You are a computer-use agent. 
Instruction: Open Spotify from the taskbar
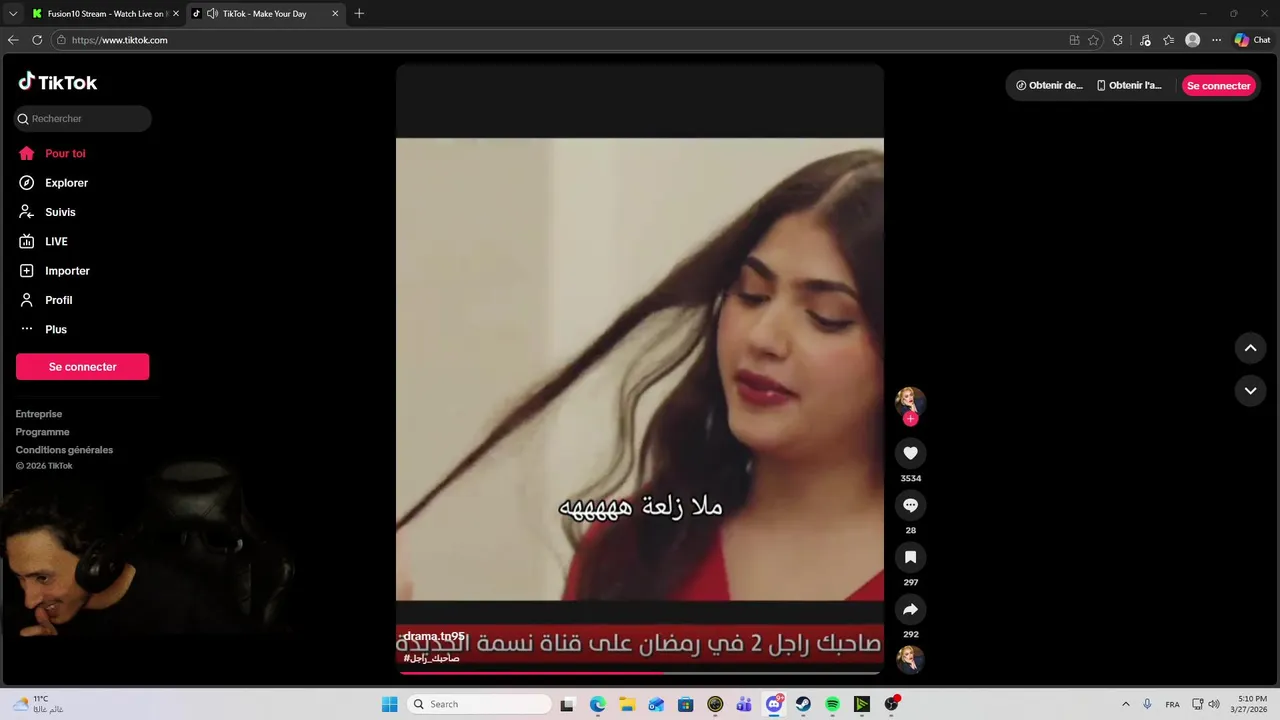point(832,704)
